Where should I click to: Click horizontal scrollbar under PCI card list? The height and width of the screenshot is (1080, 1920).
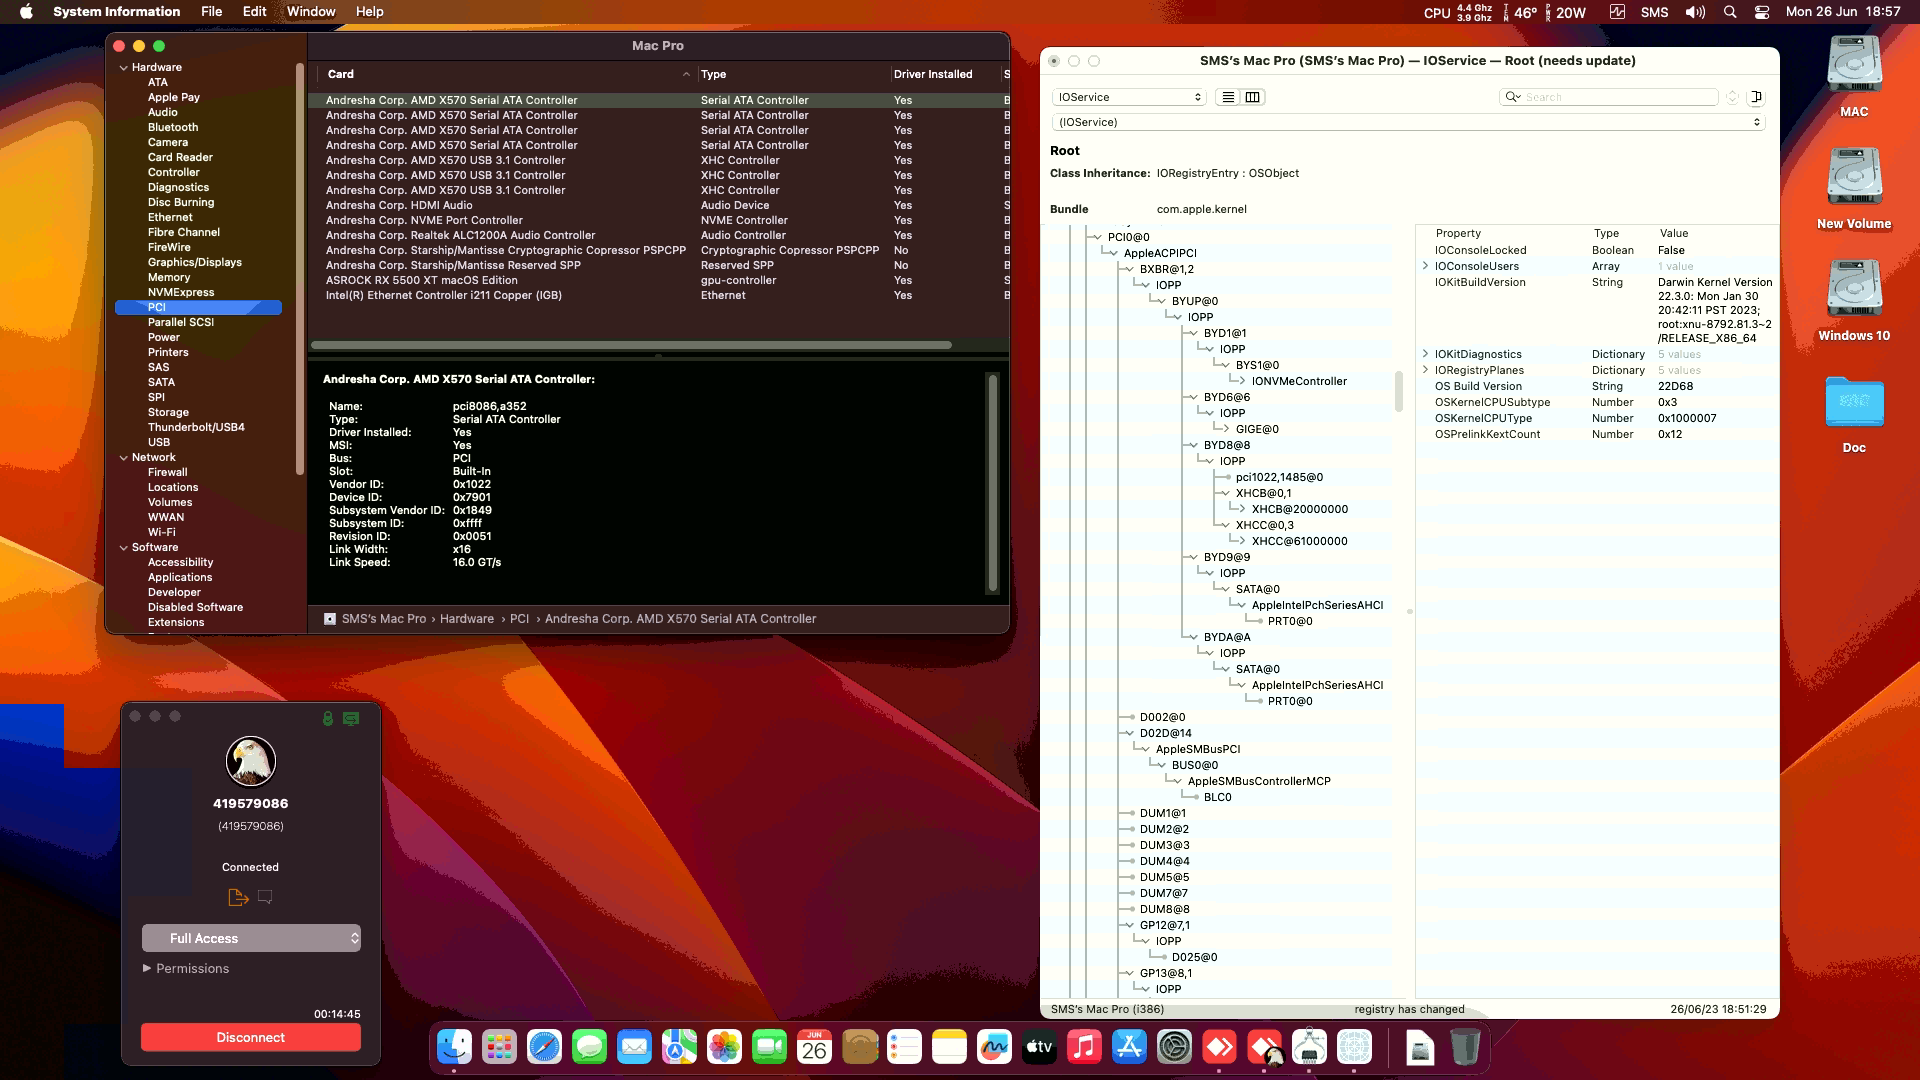pos(631,345)
